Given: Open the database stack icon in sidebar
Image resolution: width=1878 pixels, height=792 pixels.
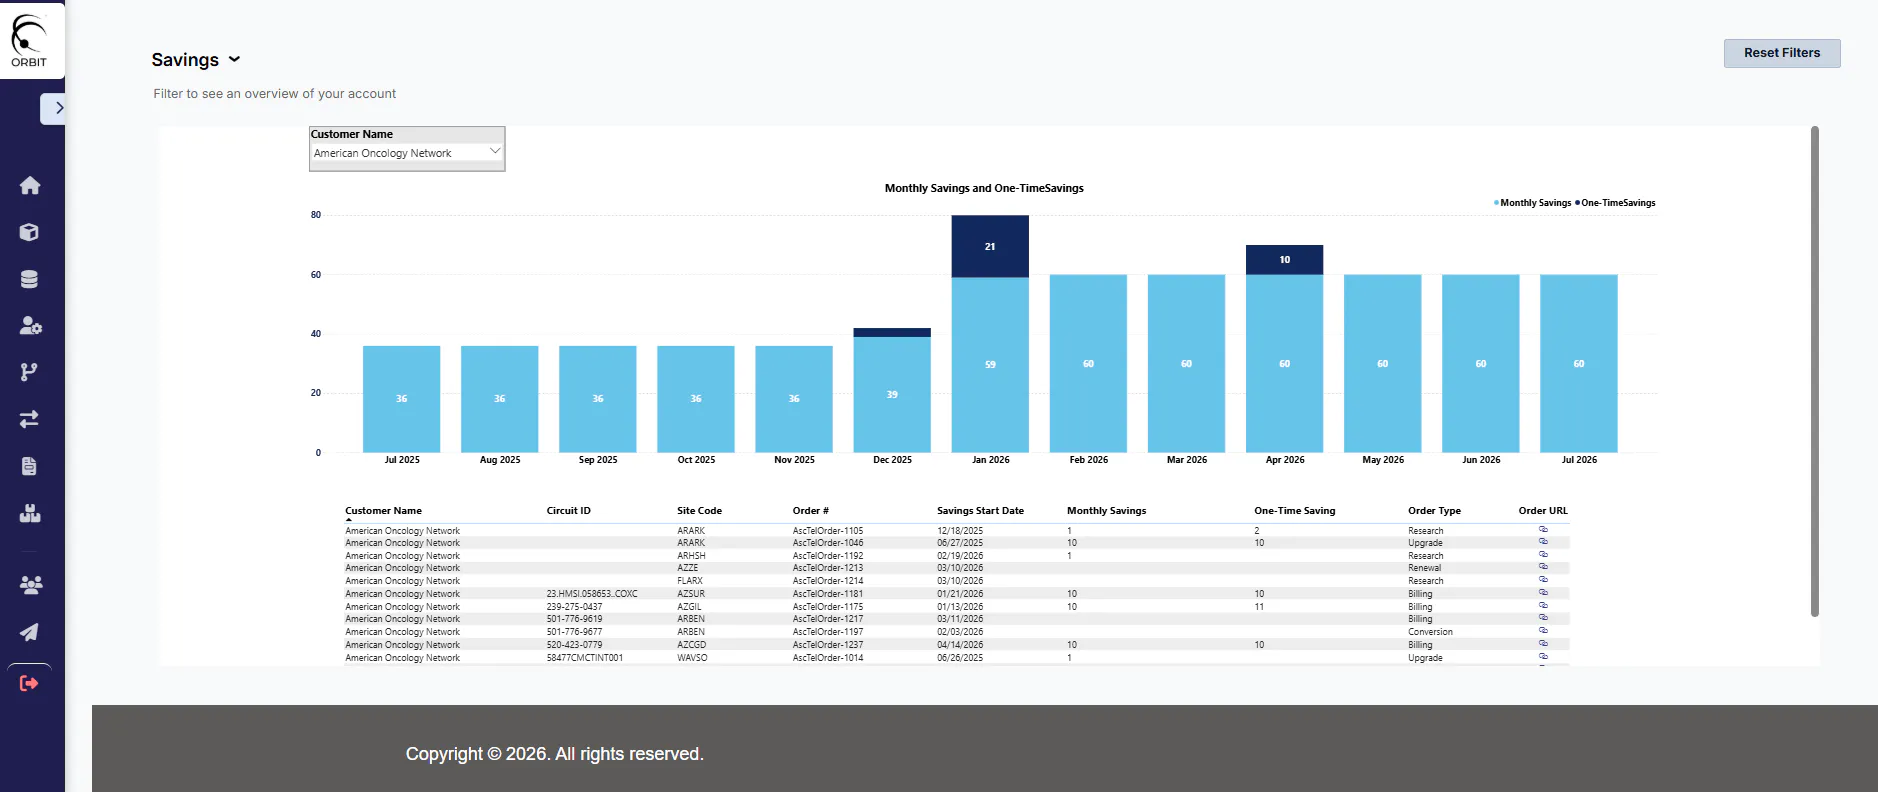Looking at the screenshot, I should tap(30, 279).
